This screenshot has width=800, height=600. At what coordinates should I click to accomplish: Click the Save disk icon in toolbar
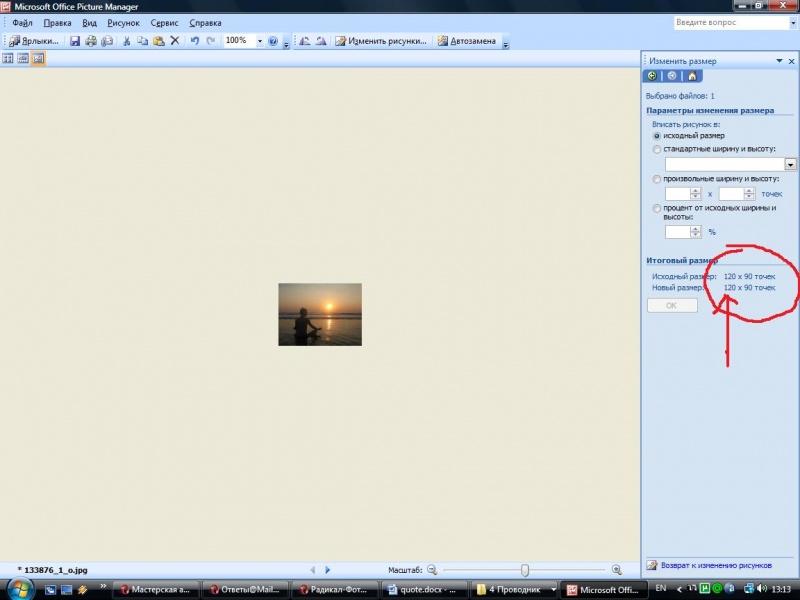click(x=75, y=41)
